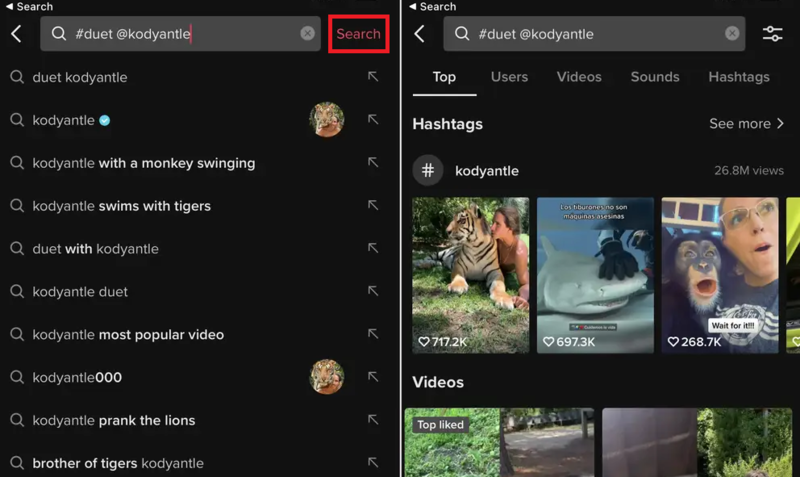Tap right status bar 'Search' return link
This screenshot has width=800, height=477.
(x=432, y=7)
